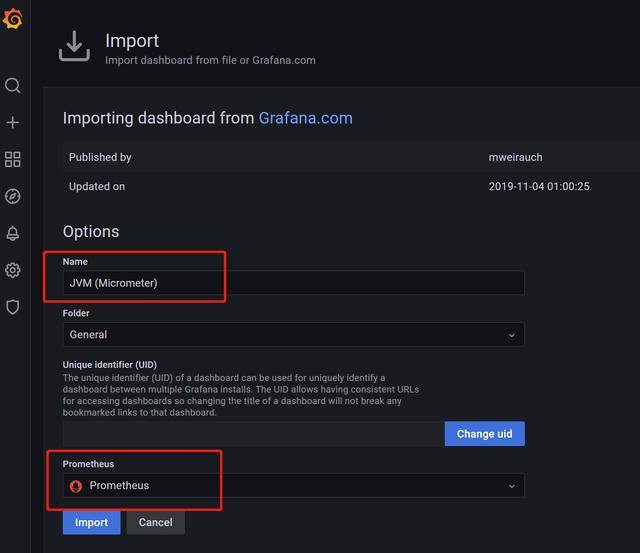The width and height of the screenshot is (640, 553).
Task: Click the Grafana logo icon
Action: click(x=12, y=19)
